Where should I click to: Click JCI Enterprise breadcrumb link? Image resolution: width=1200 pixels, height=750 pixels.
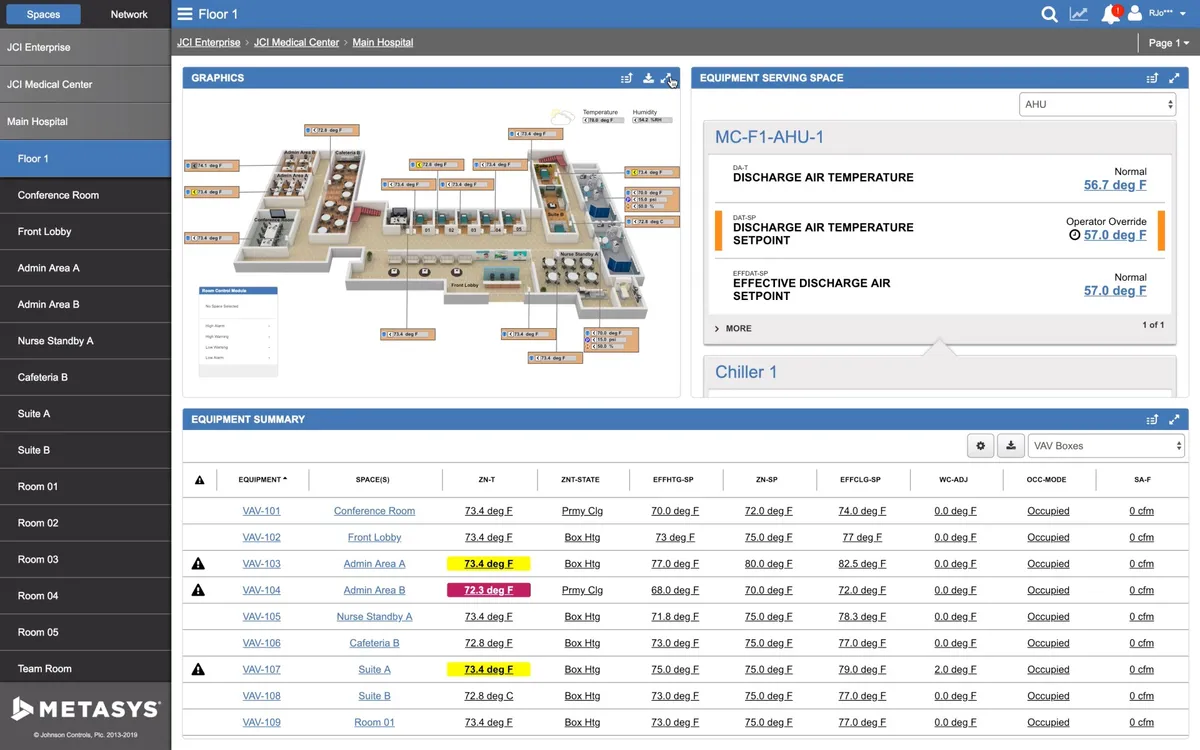click(x=208, y=43)
